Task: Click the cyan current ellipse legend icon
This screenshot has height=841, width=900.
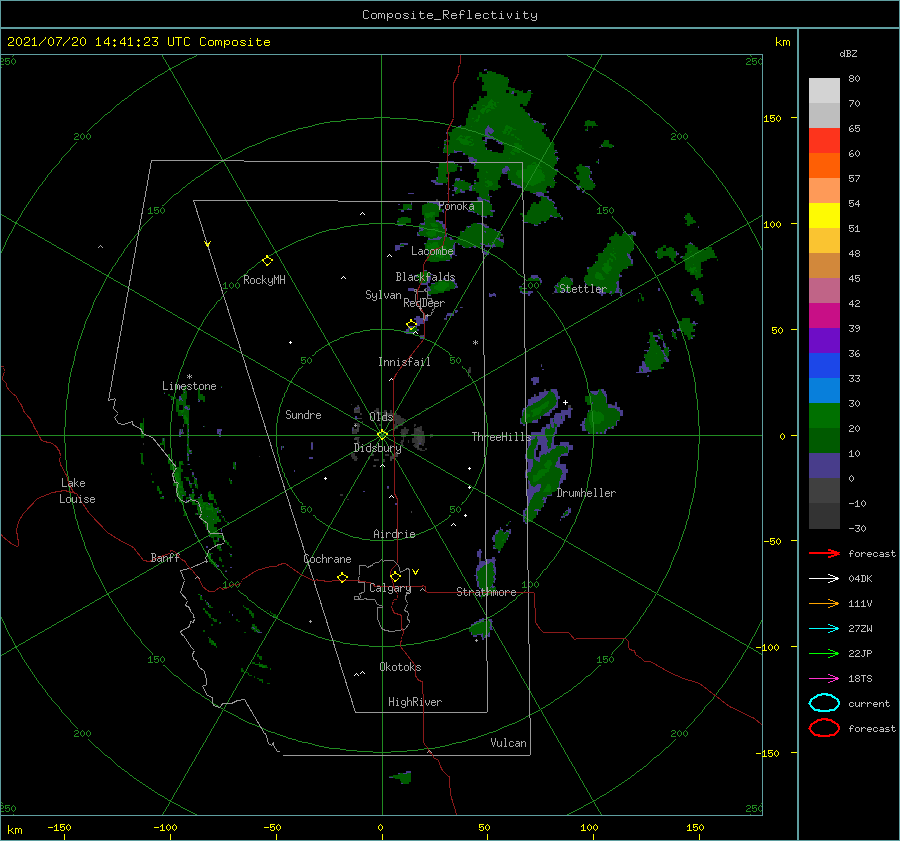Action: coord(824,703)
